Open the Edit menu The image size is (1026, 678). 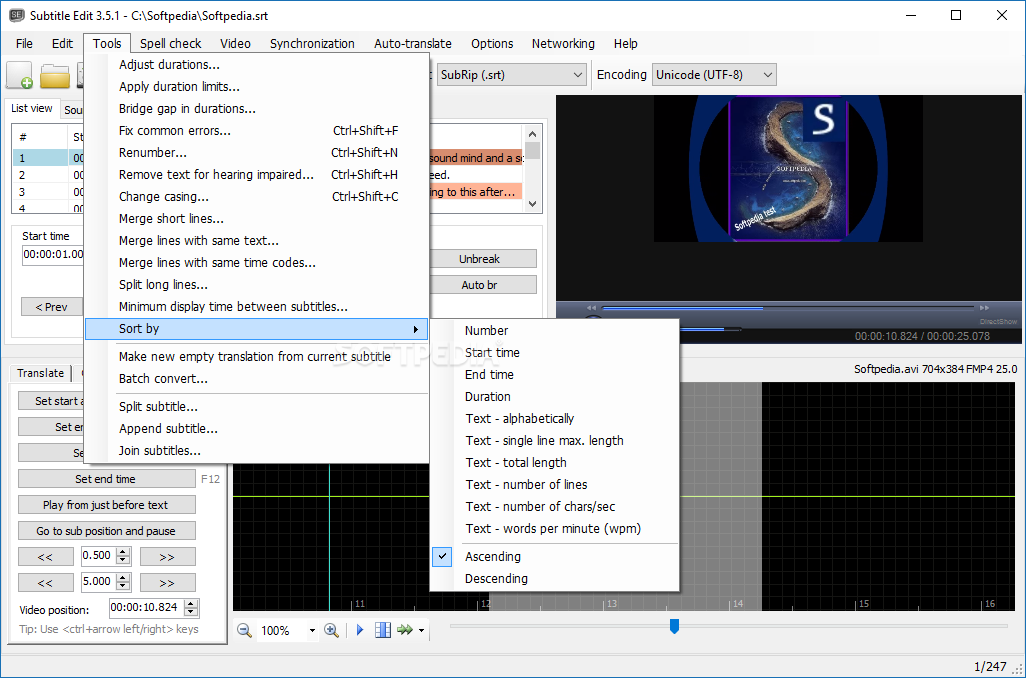pyautogui.click(x=62, y=44)
